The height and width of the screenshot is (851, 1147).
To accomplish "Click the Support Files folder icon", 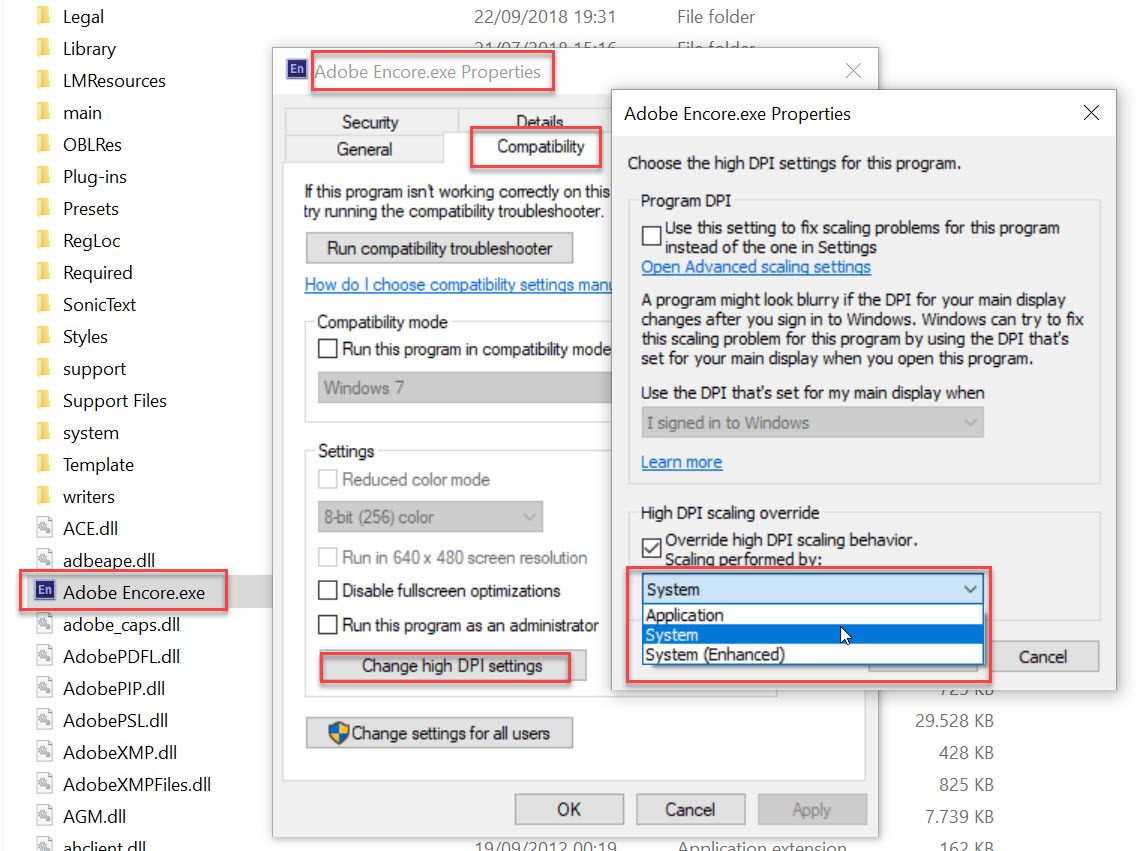I will 44,401.
